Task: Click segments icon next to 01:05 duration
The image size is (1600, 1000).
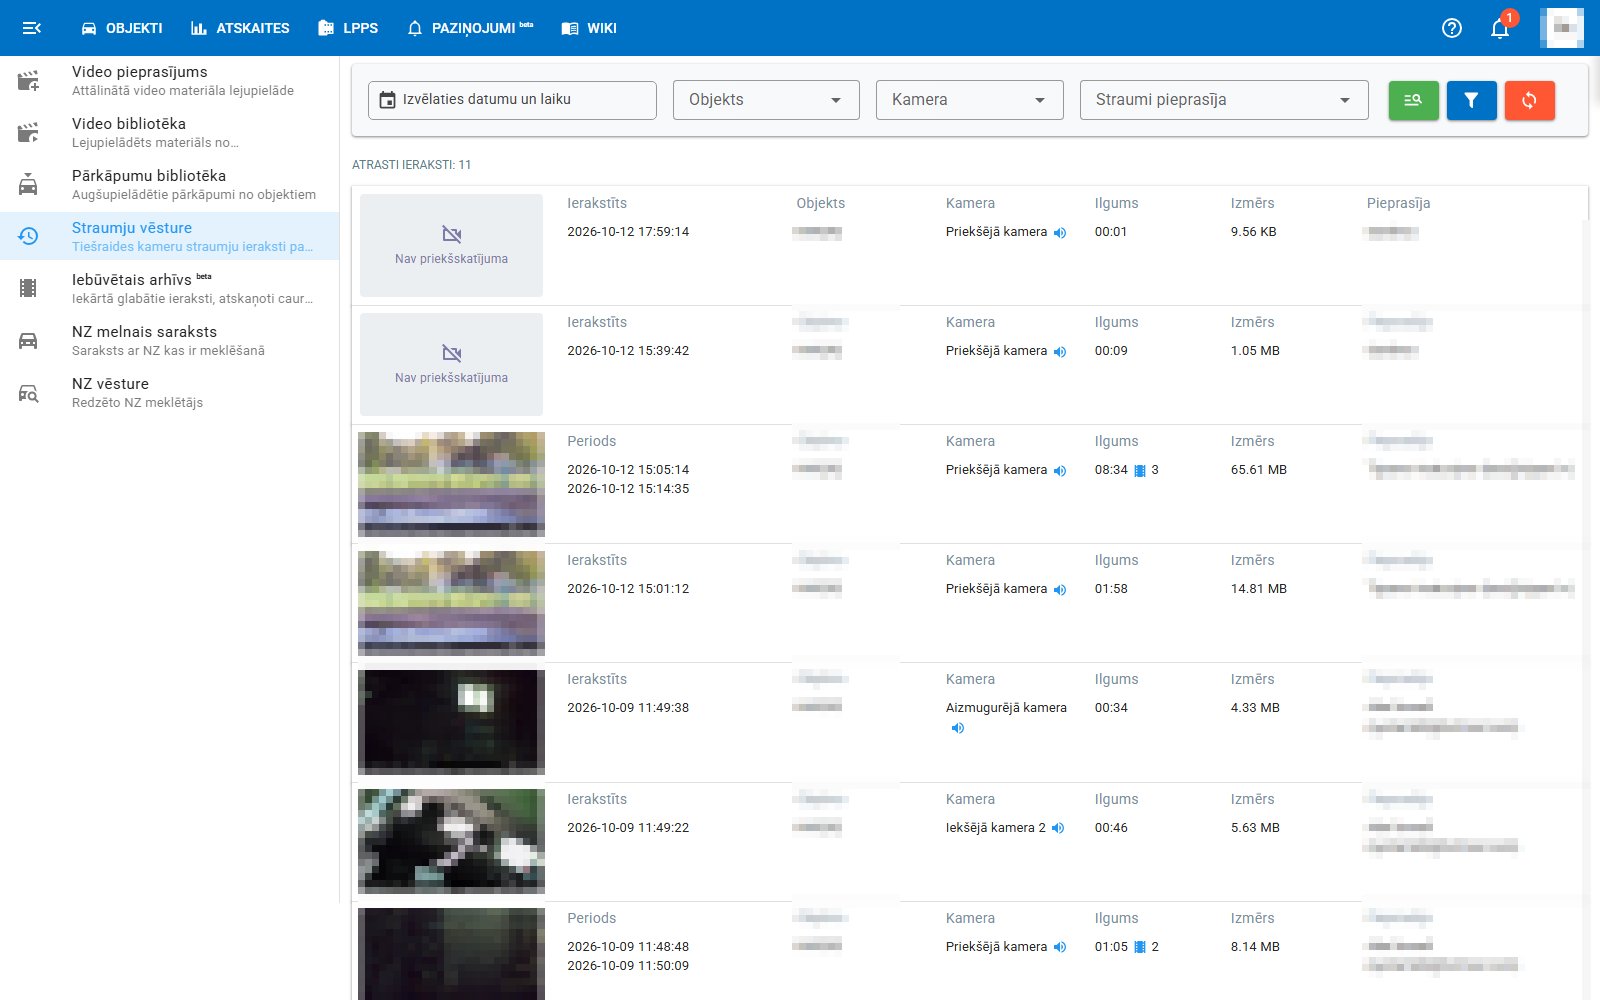Action: pos(1139,948)
